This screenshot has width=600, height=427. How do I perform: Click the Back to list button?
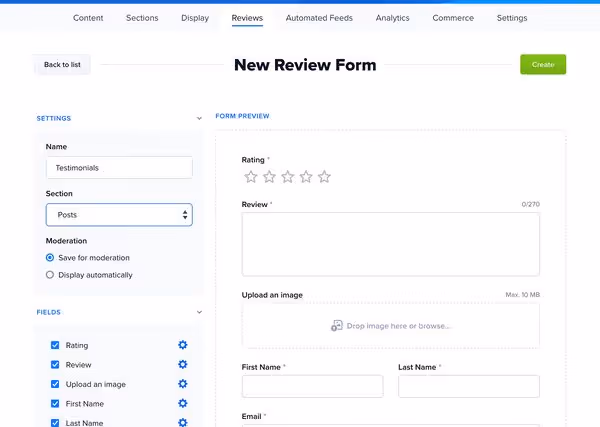coord(62,65)
